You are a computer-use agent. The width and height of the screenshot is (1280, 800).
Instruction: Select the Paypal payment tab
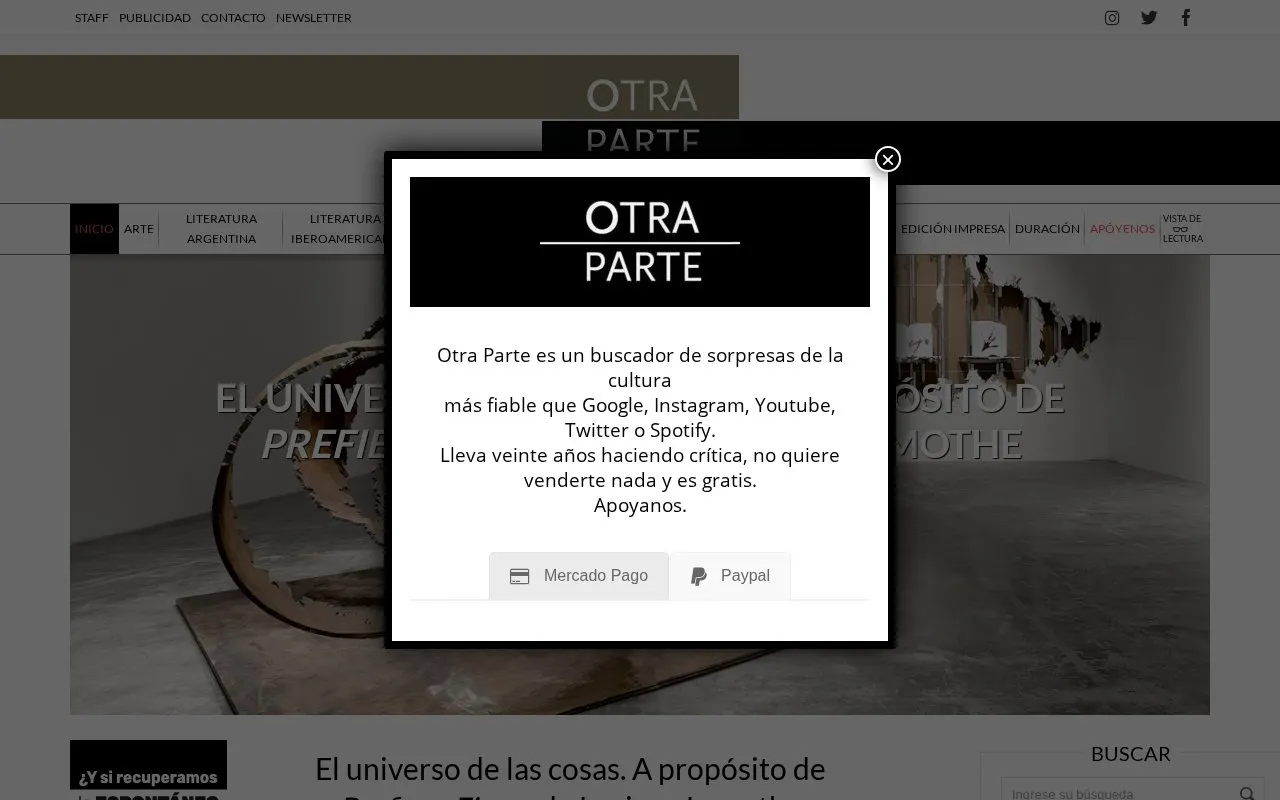730,576
